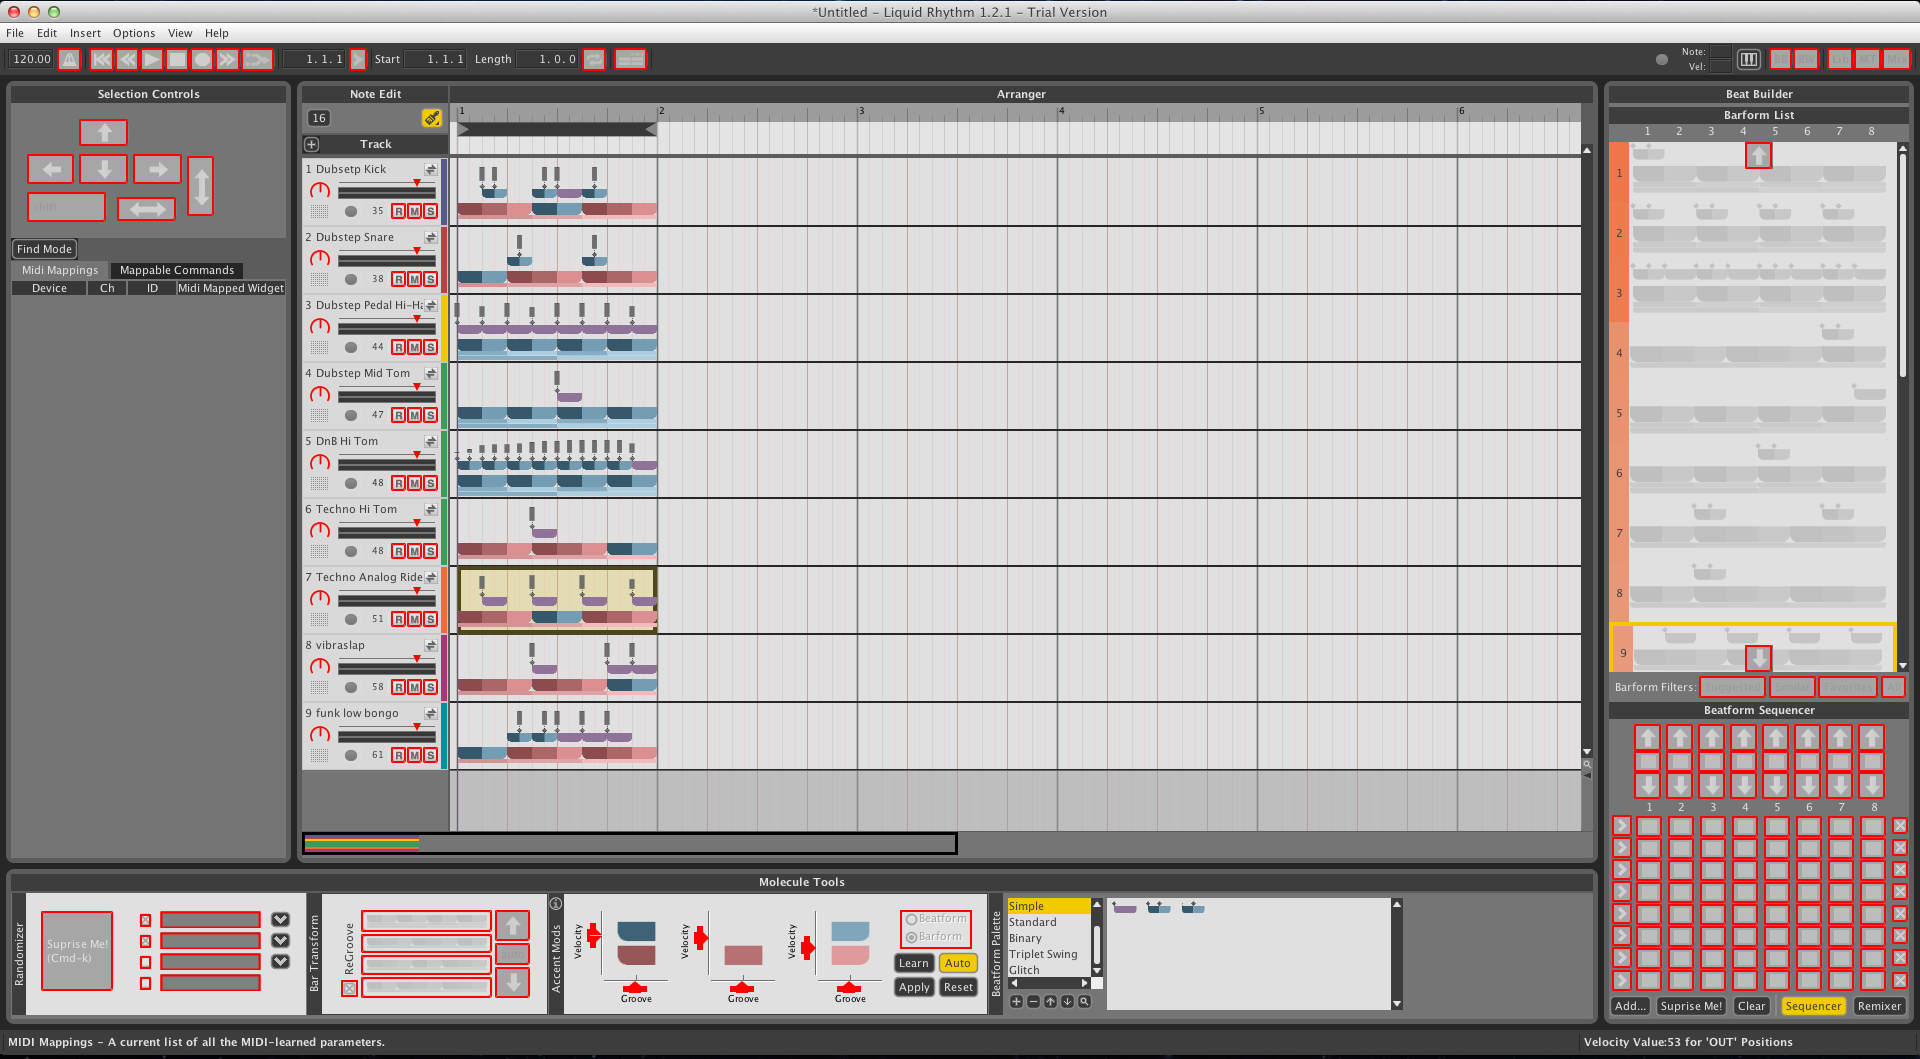Screen dimensions: 1920x1059
Task: Toggle the loop button beside the Length field
Action: click(594, 59)
